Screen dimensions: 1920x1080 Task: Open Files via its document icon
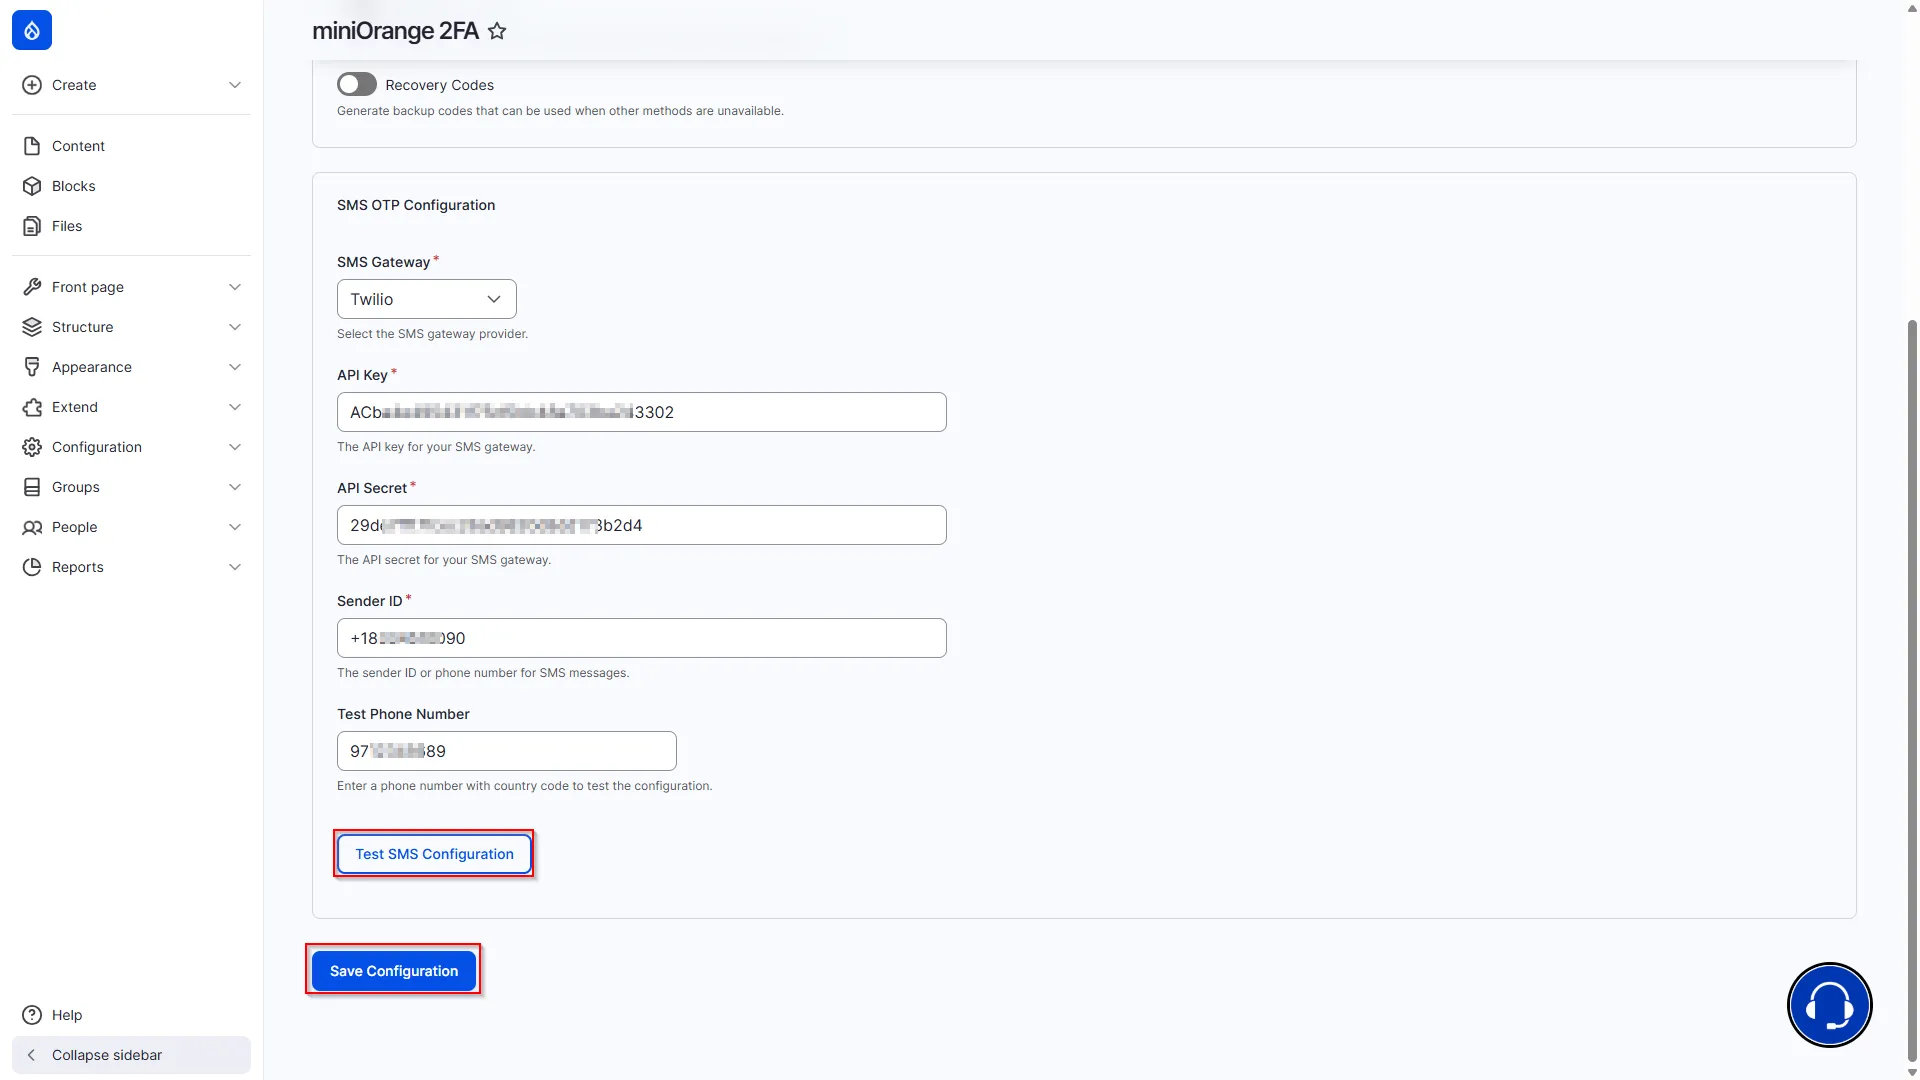coord(32,226)
